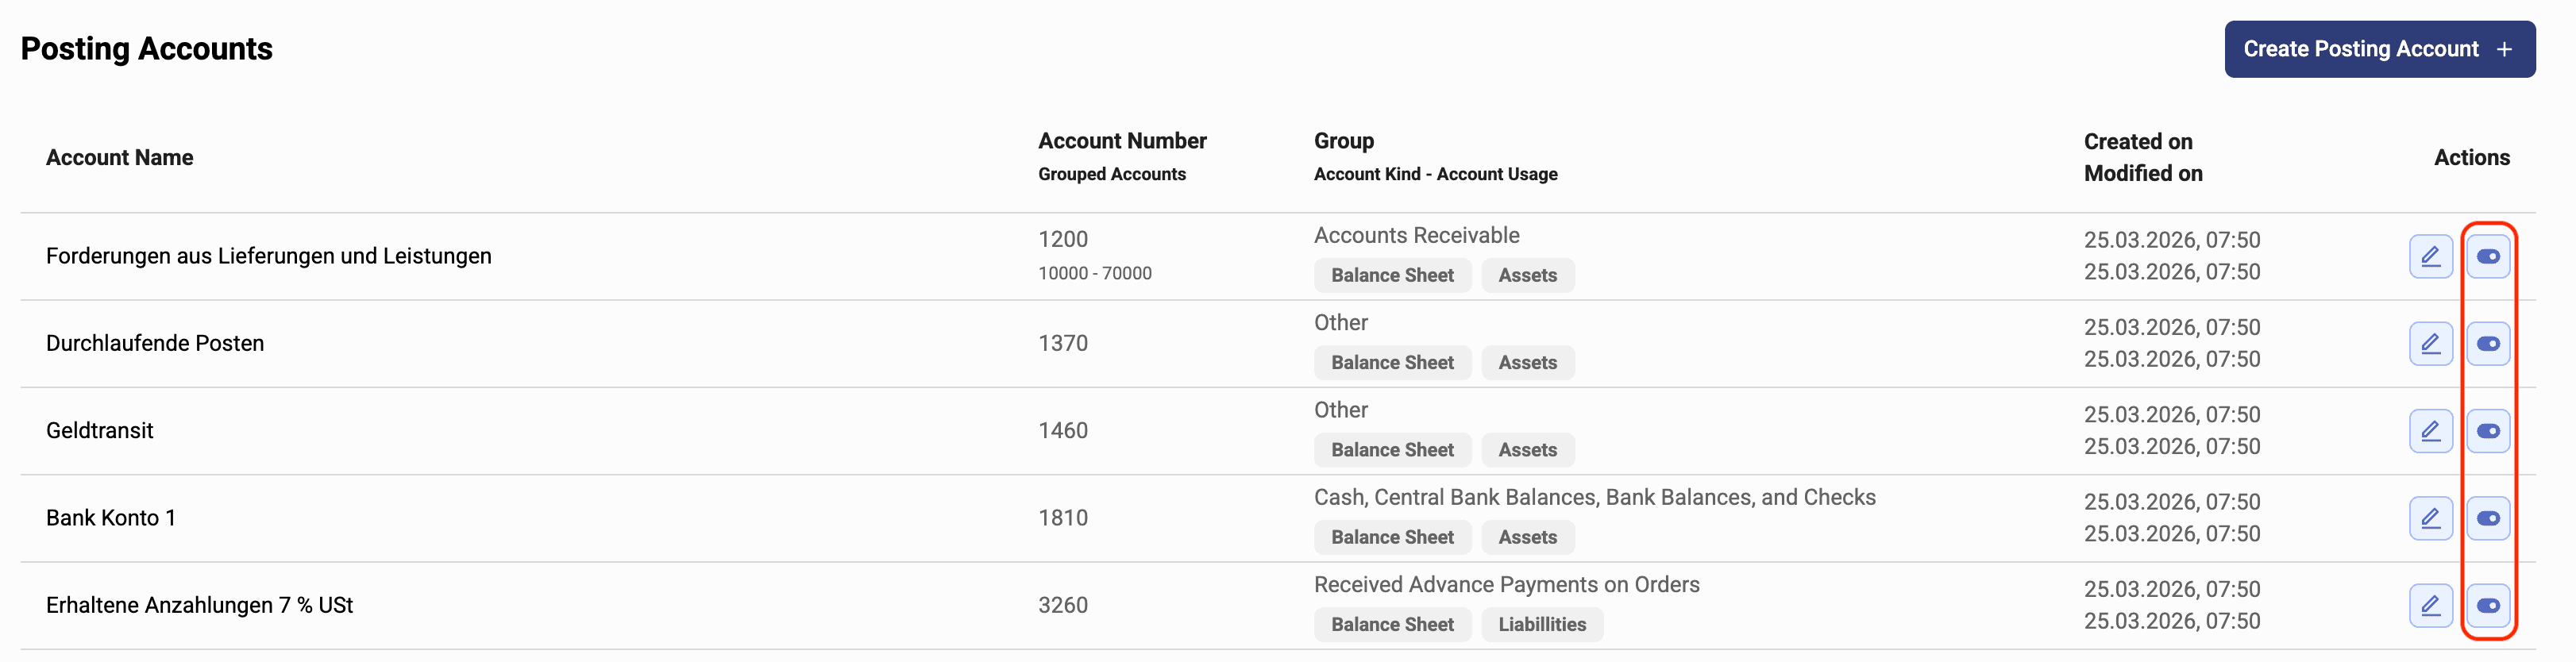Click Balance Sheet tag for Geldtransit

(x=1392, y=450)
